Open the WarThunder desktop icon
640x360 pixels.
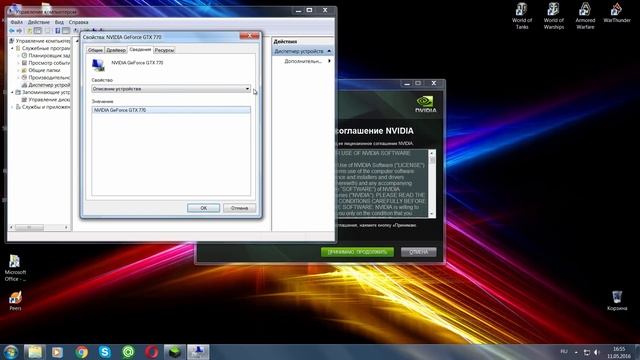617,13
